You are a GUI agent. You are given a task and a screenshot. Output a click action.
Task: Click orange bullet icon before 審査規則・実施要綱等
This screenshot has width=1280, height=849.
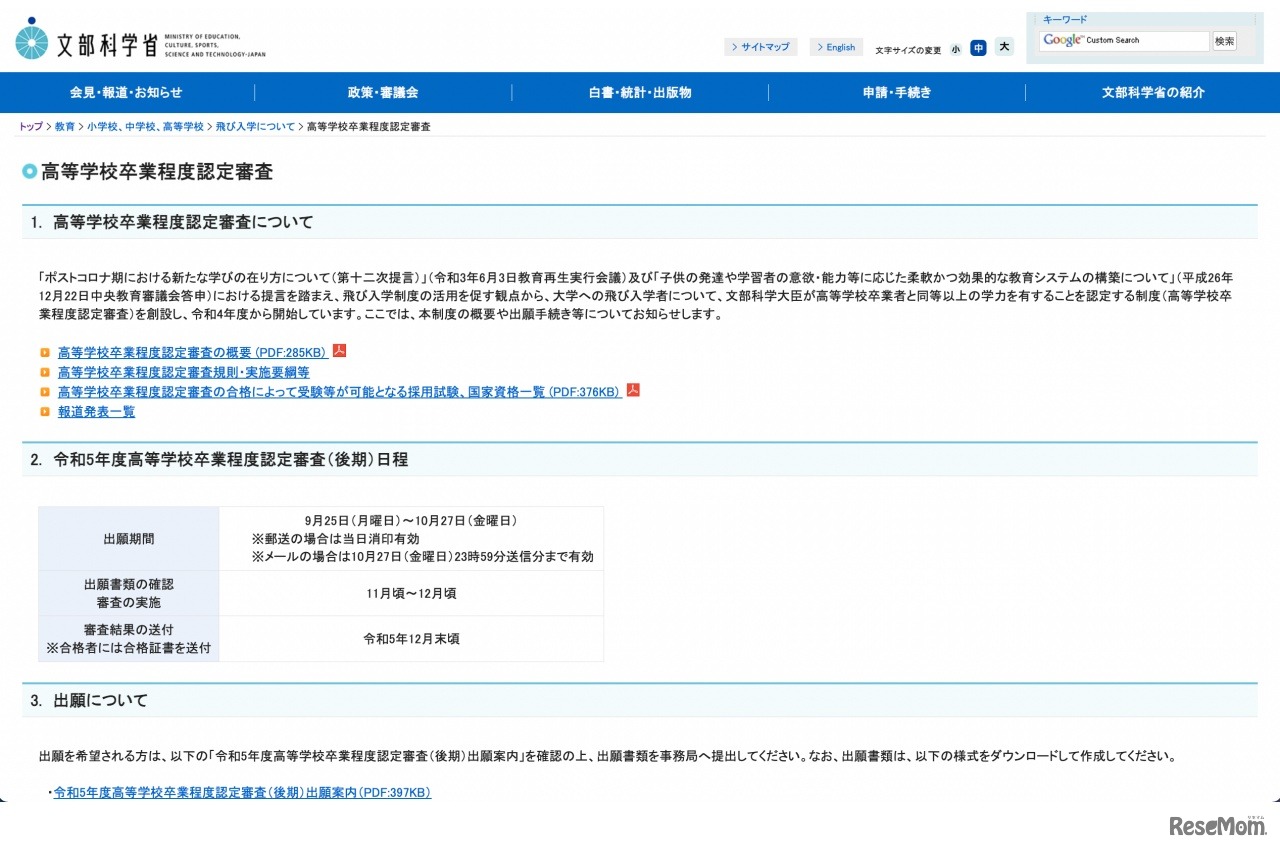[45, 372]
